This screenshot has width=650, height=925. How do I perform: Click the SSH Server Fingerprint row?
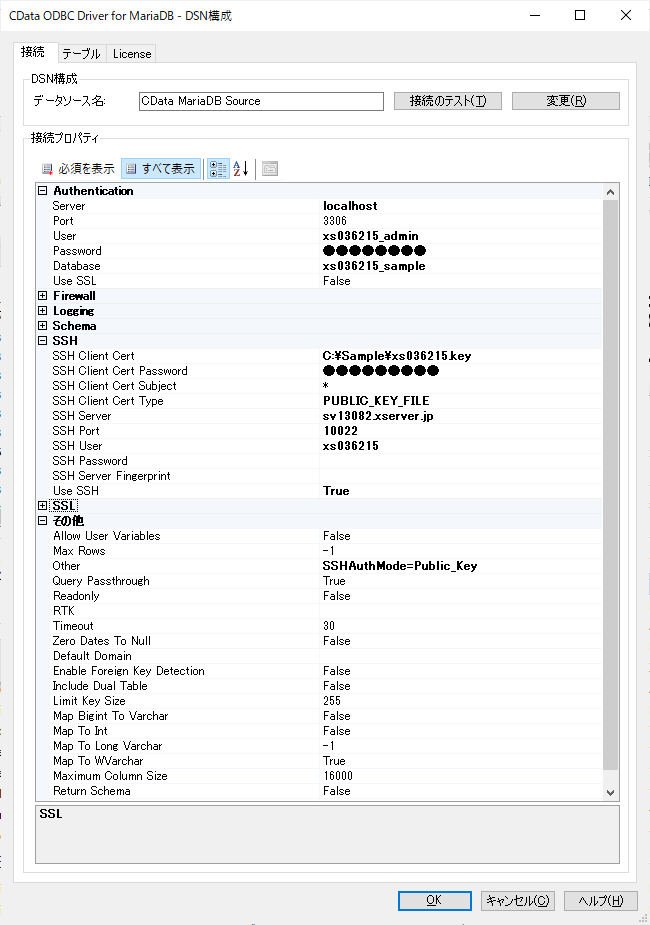coord(319,475)
